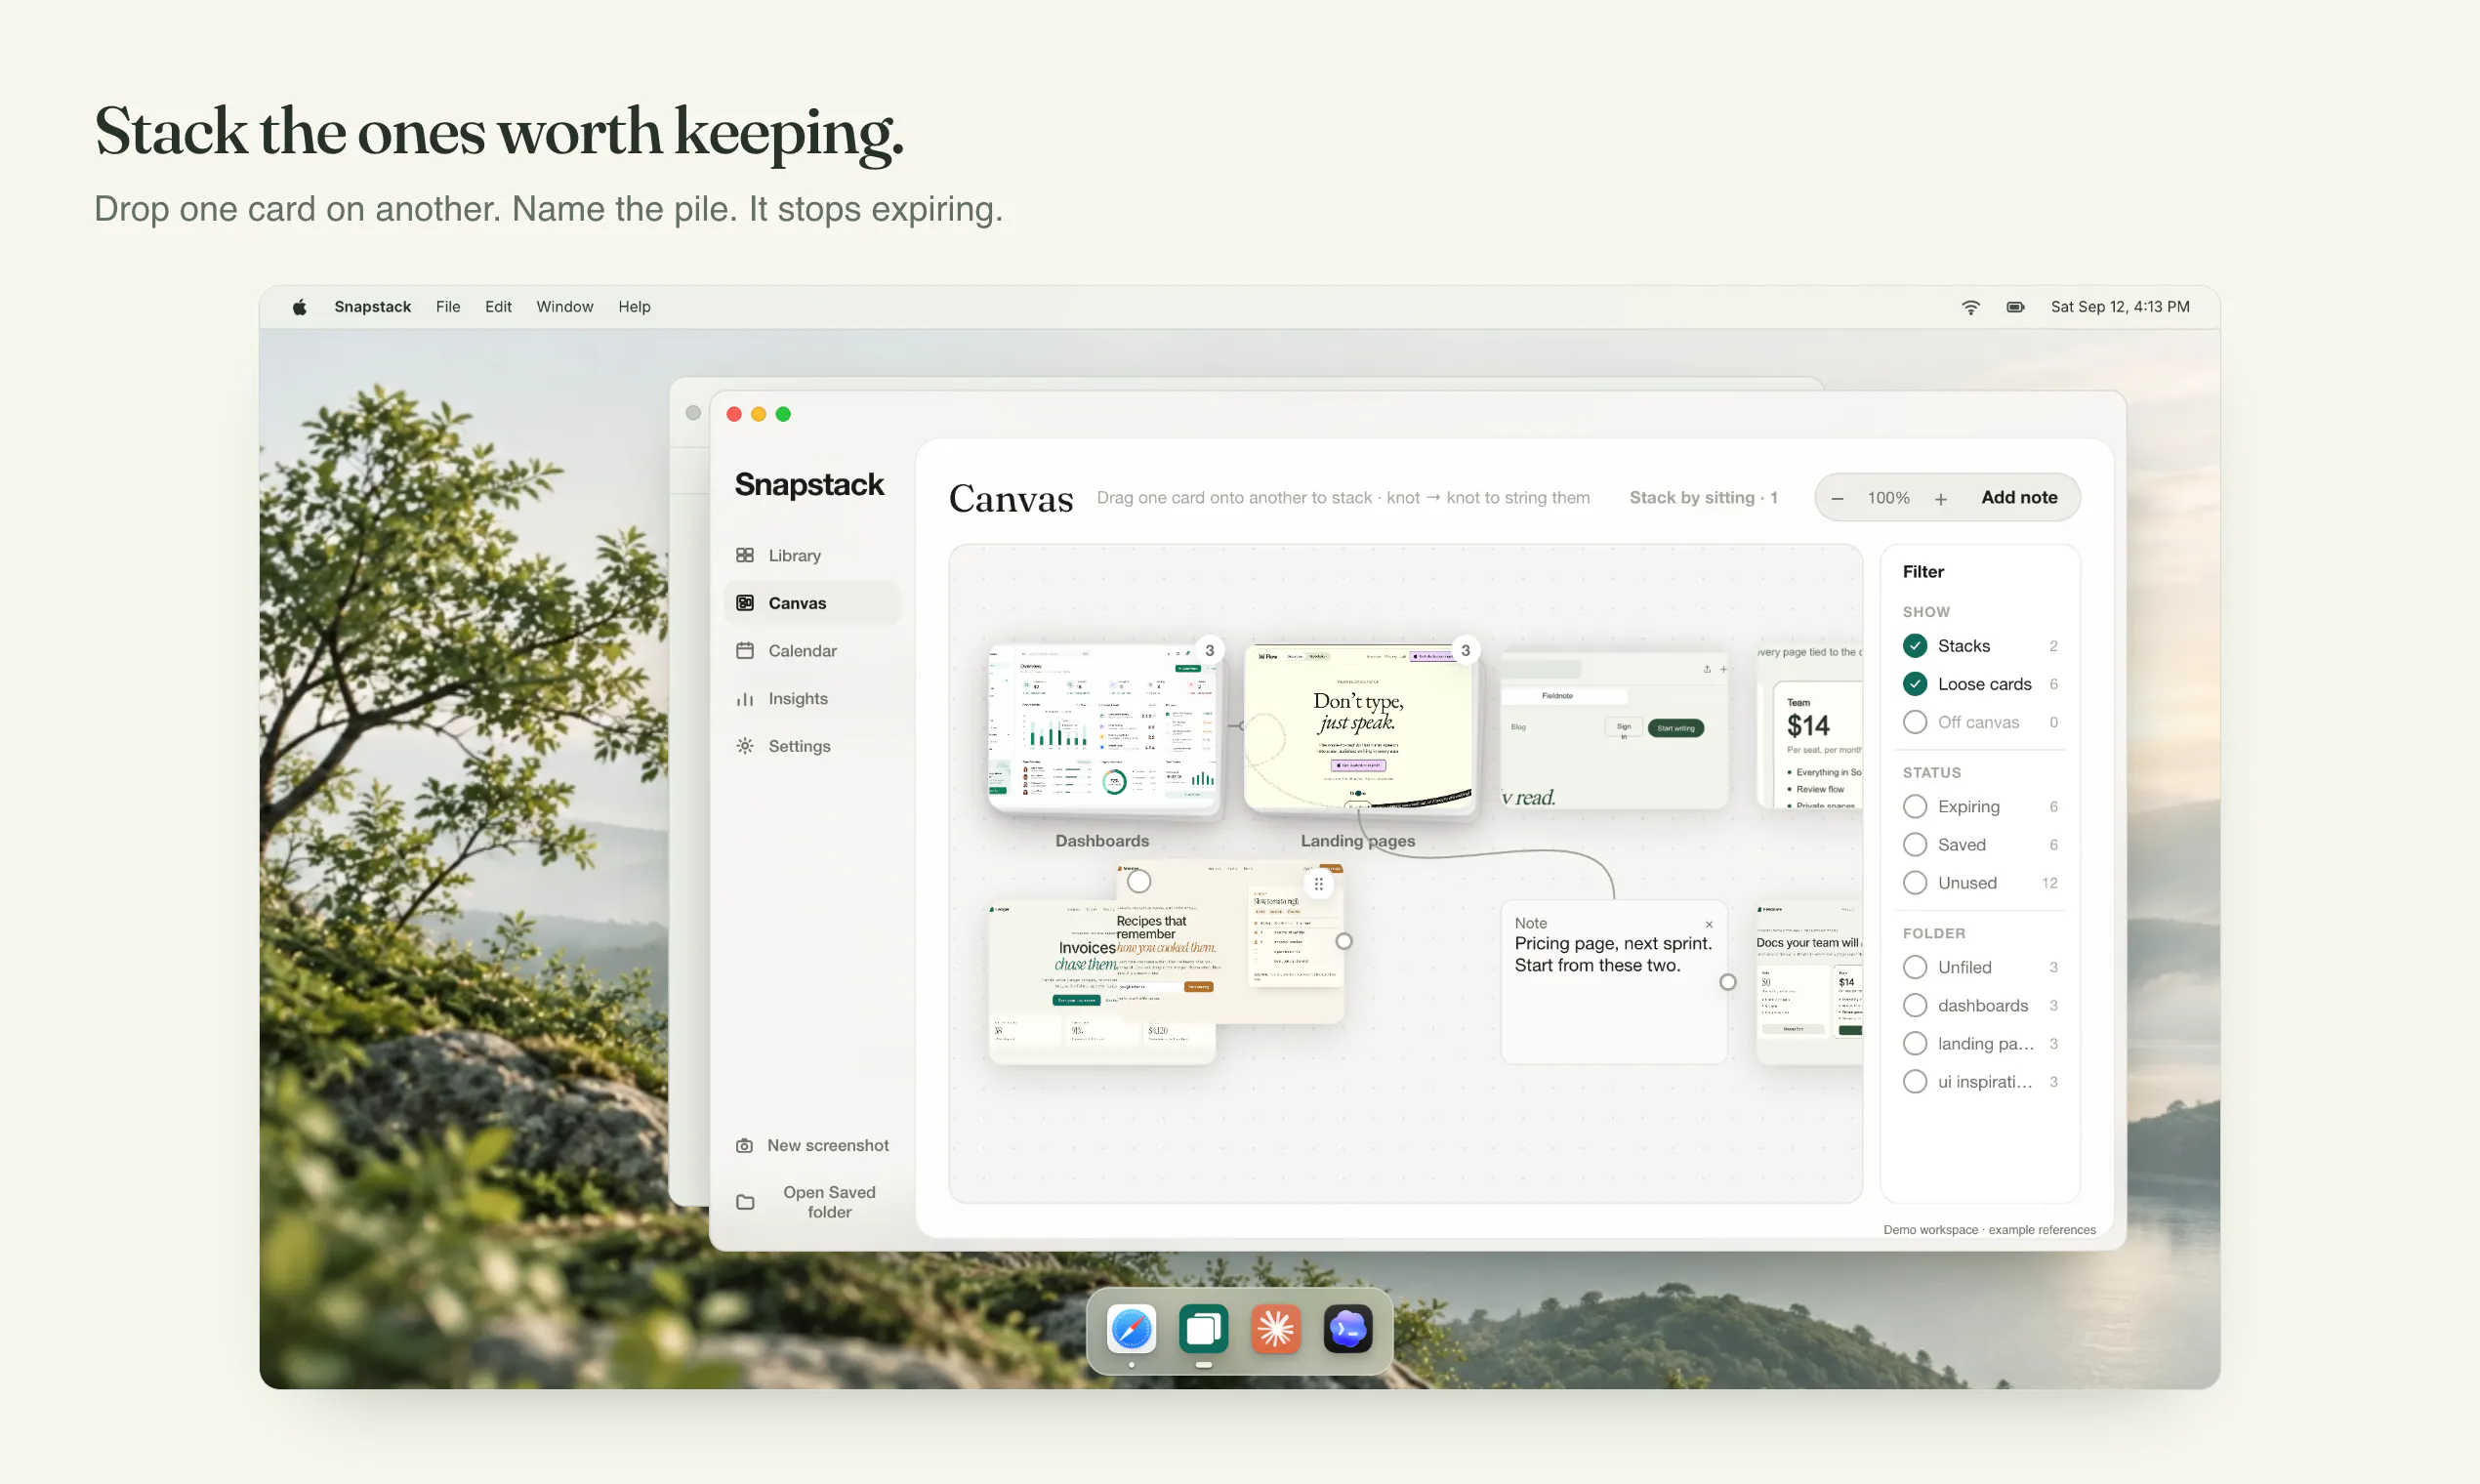Click the Snapstack wordmark in the sidebar

[x=809, y=485]
